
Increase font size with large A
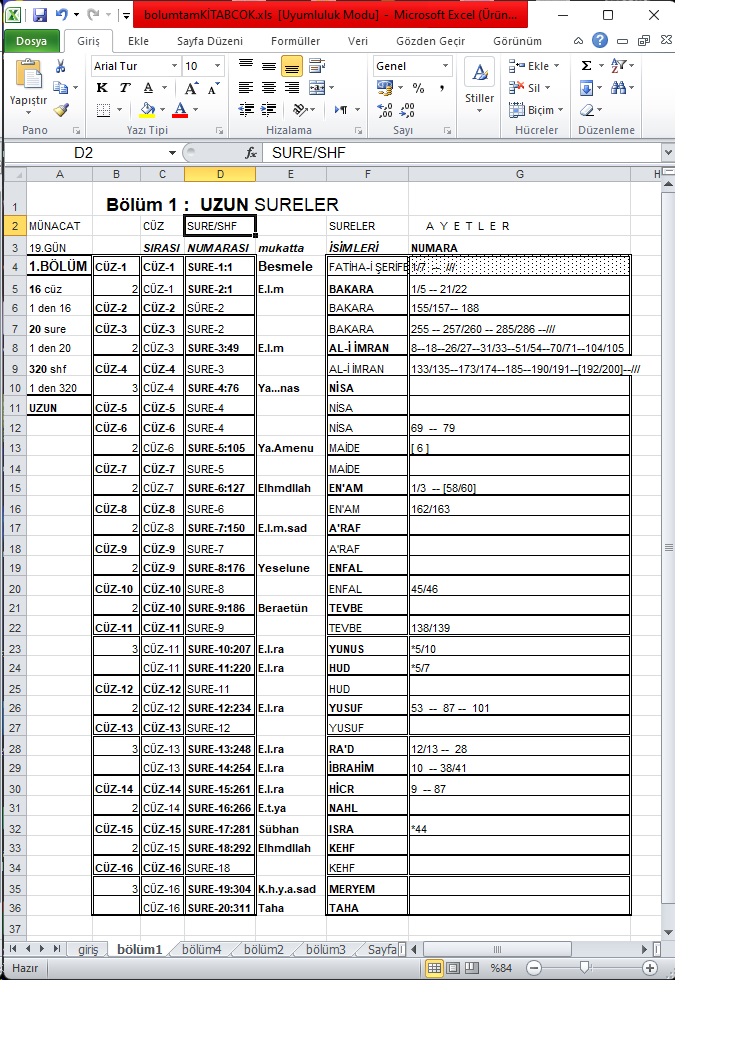pyautogui.click(x=192, y=88)
